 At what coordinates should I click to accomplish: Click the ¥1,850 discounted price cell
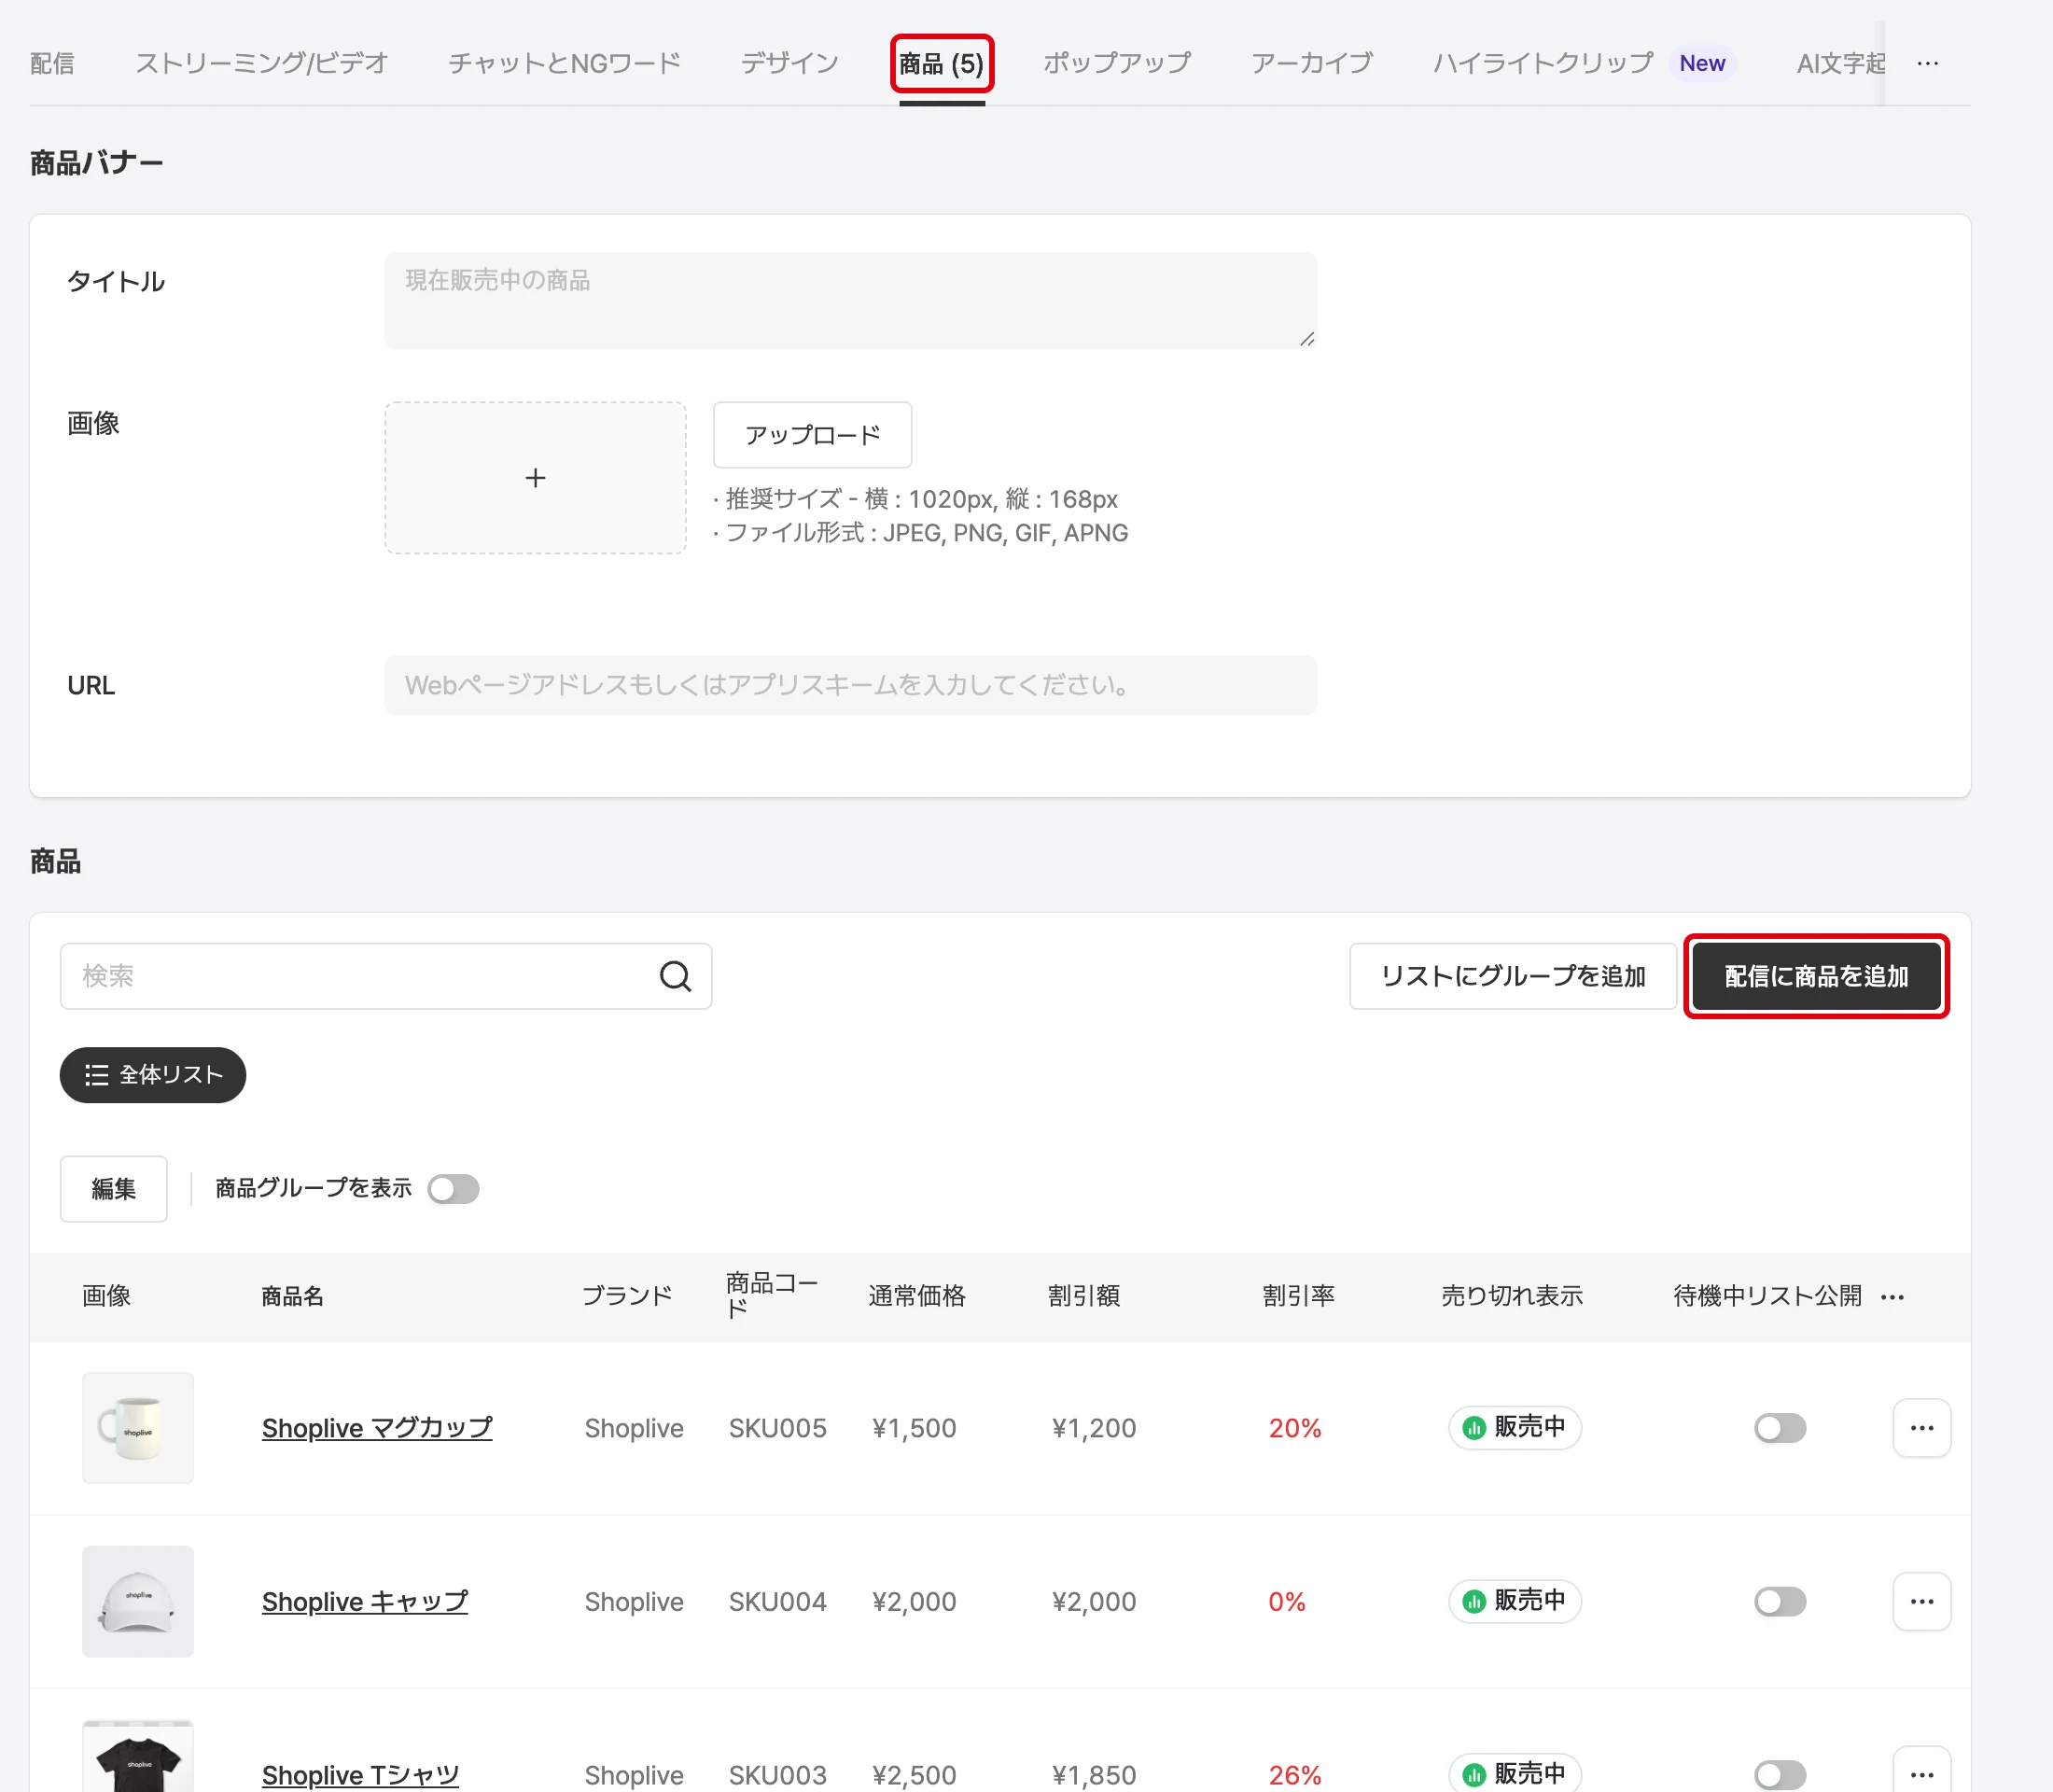1094,1774
